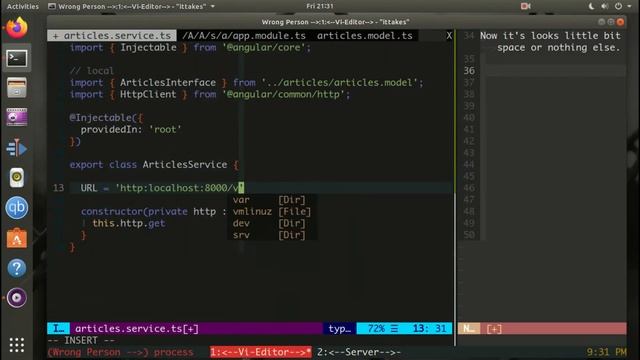Launch the screen recorder dock icon
The width and height of the screenshot is (640, 360).
click(x=16, y=118)
